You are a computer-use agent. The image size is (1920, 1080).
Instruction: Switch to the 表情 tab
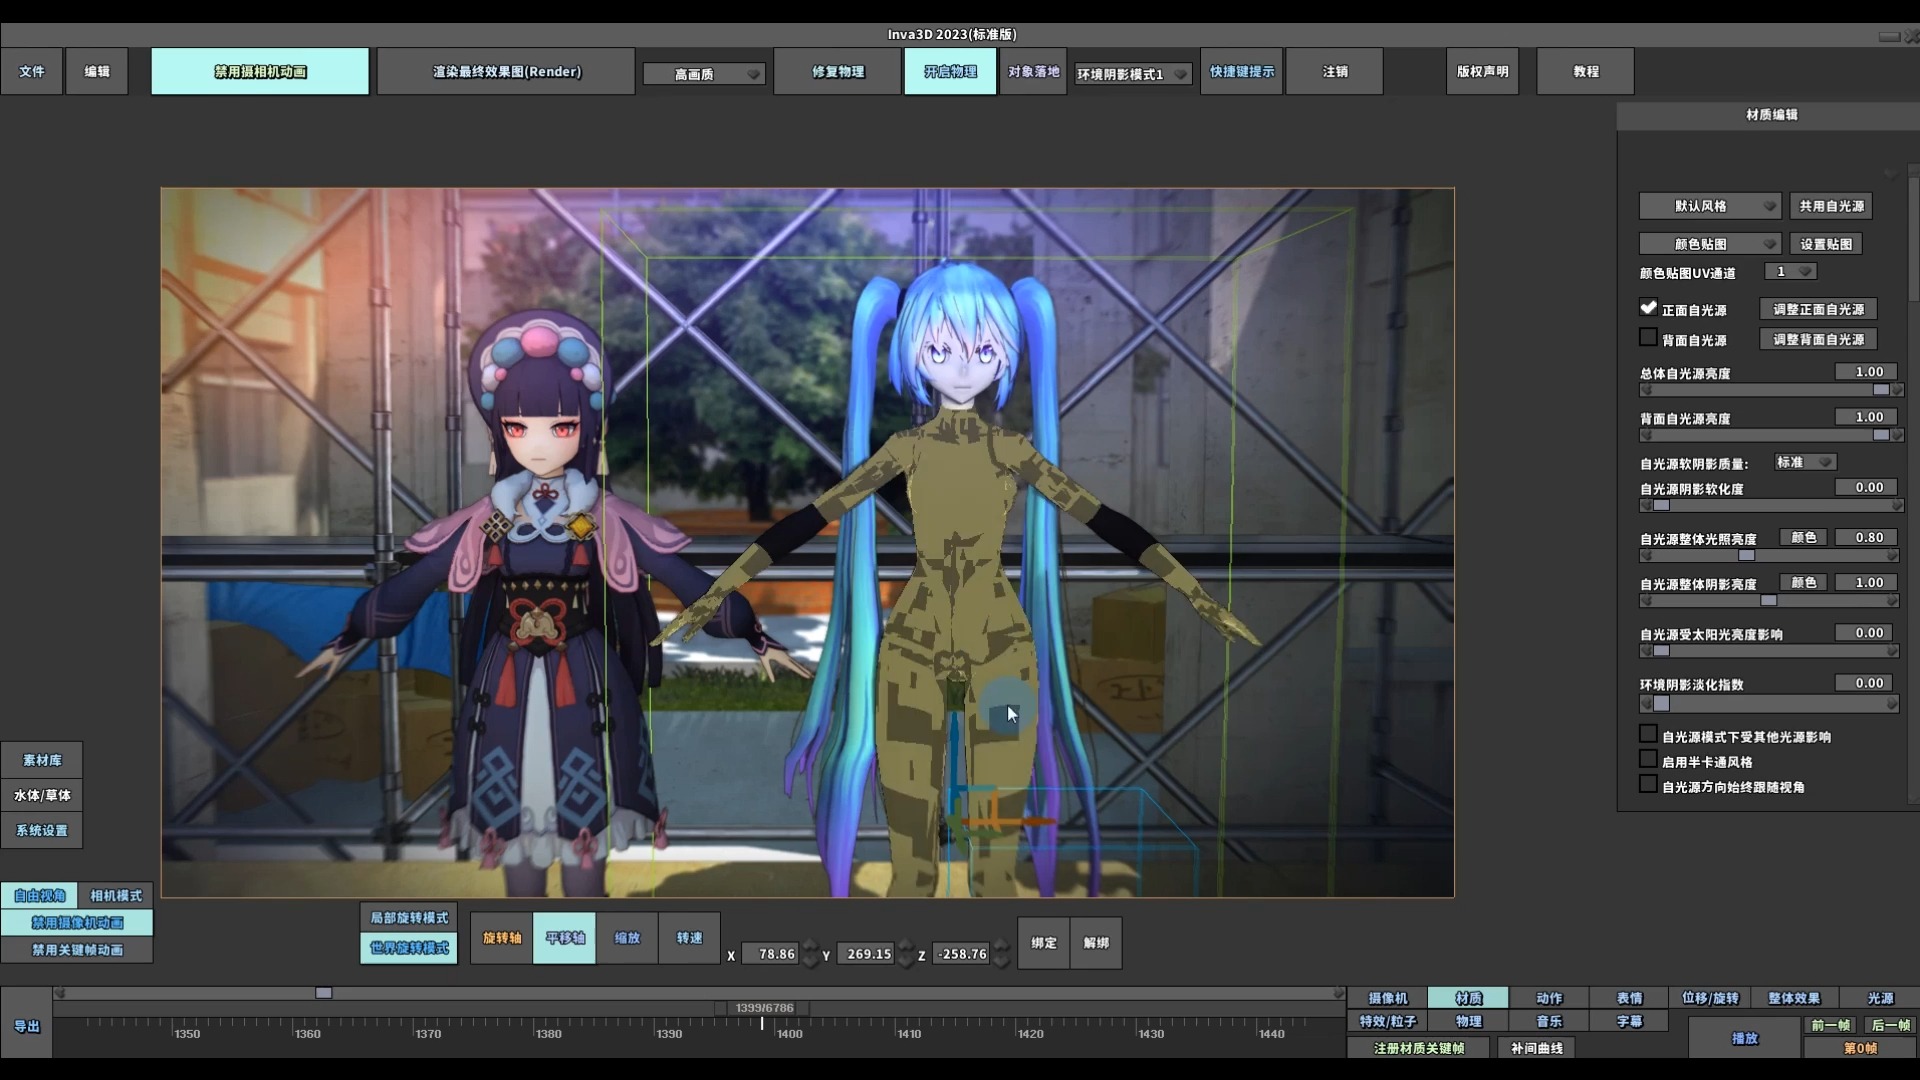pyautogui.click(x=1630, y=998)
